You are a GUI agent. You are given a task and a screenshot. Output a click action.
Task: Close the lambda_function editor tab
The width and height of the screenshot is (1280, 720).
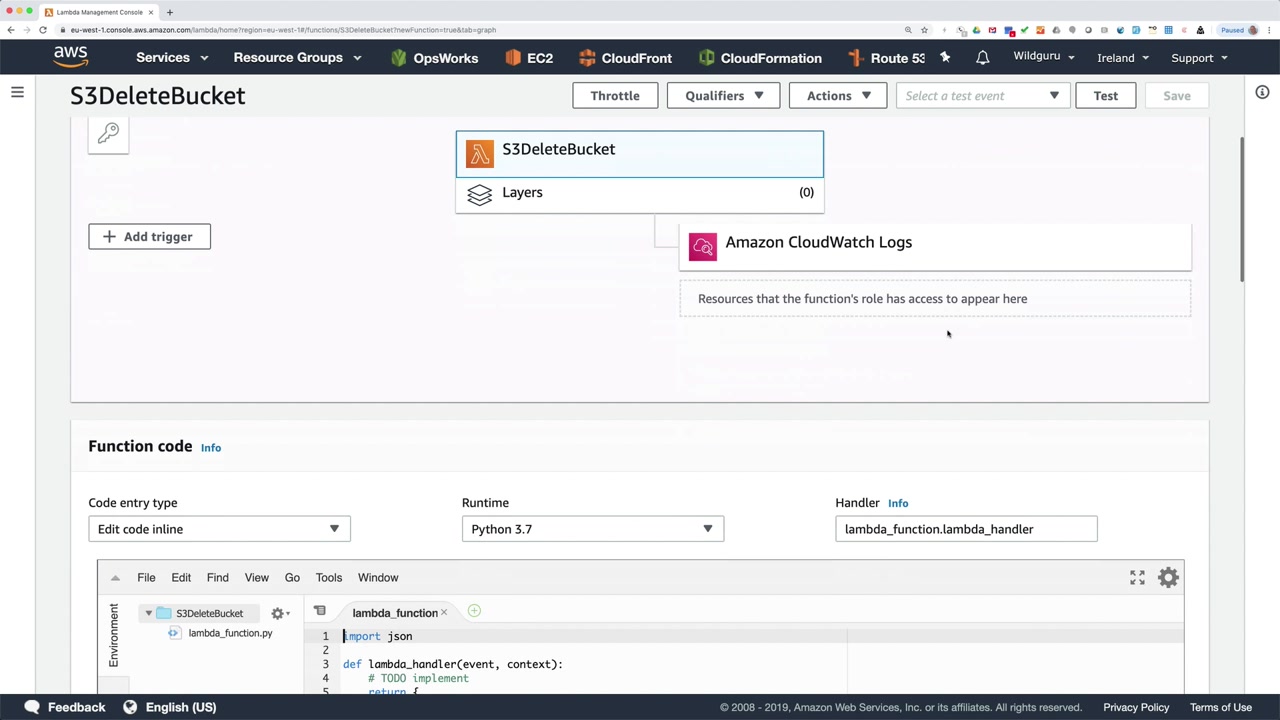(444, 613)
